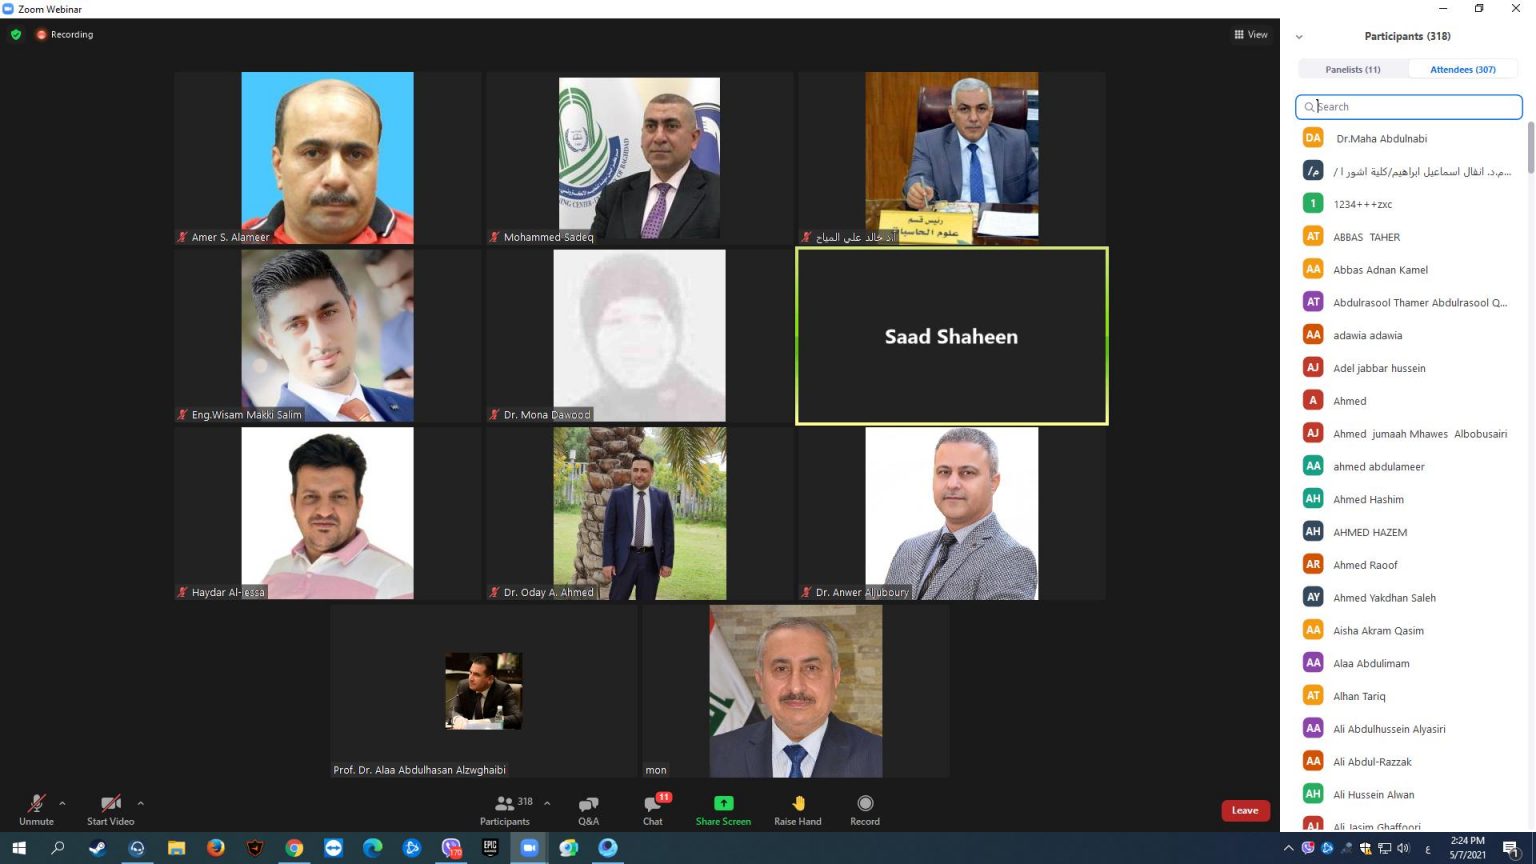Image resolution: width=1536 pixels, height=864 pixels.
Task: Toggle the Unmute microphone button
Action: click(x=36, y=803)
